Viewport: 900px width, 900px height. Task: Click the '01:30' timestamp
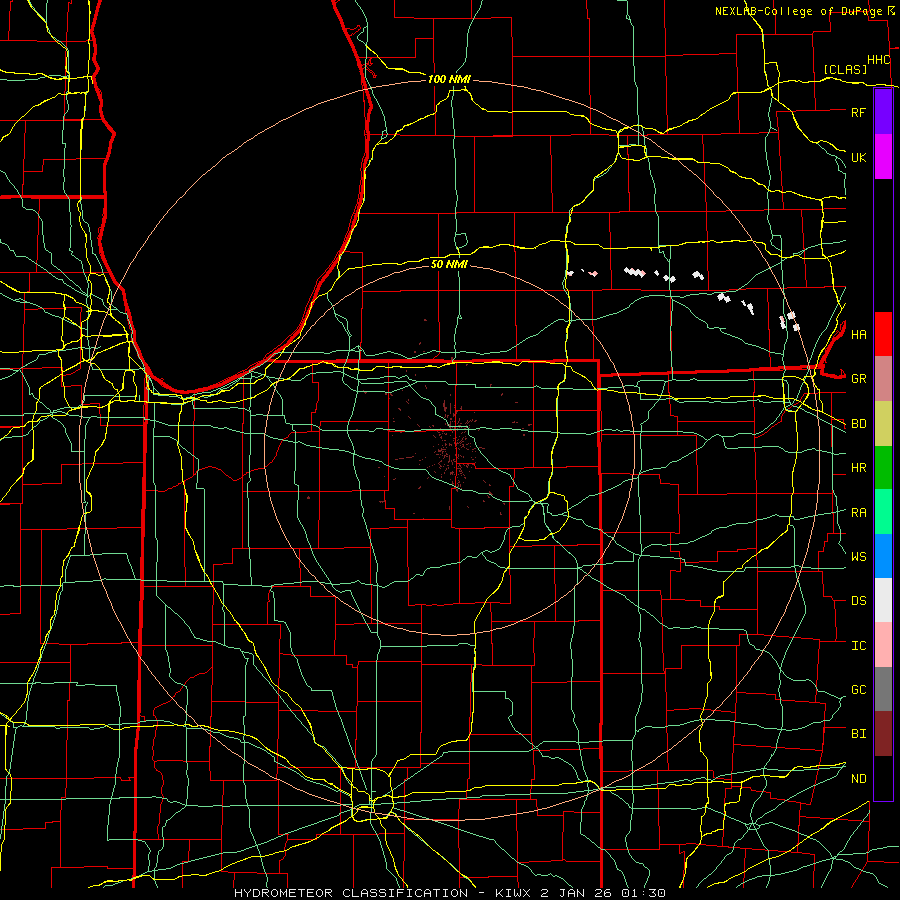[x=643, y=893]
